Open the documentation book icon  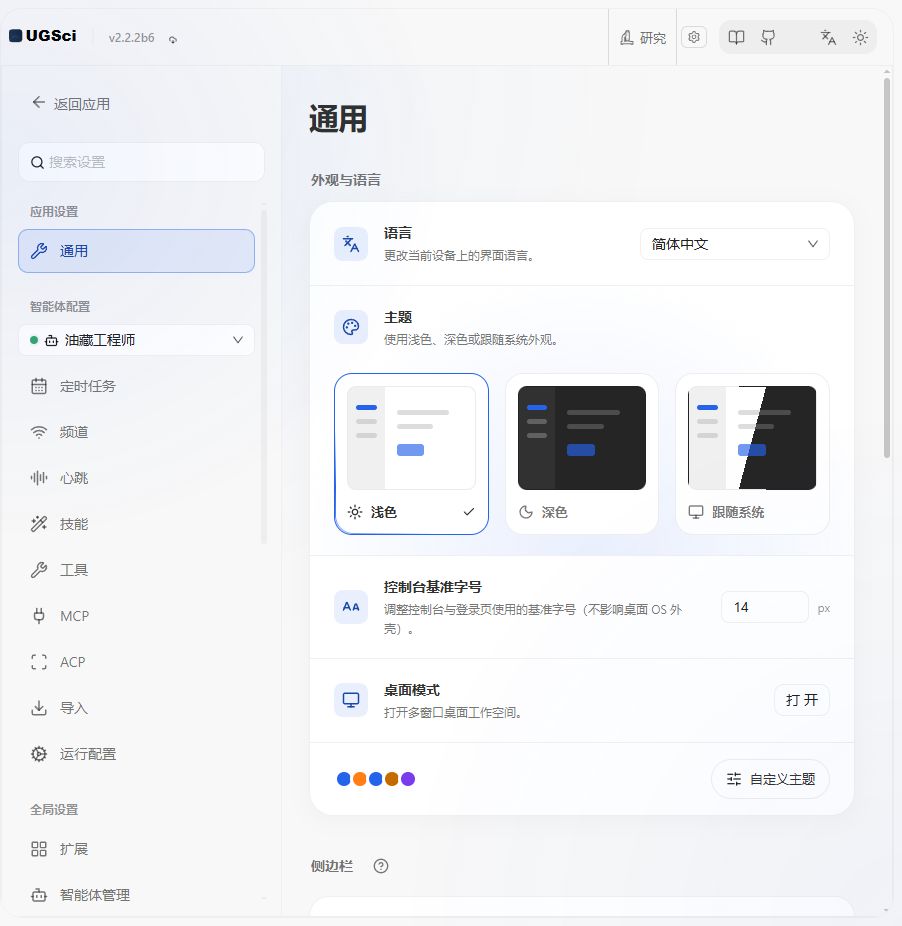(x=736, y=38)
